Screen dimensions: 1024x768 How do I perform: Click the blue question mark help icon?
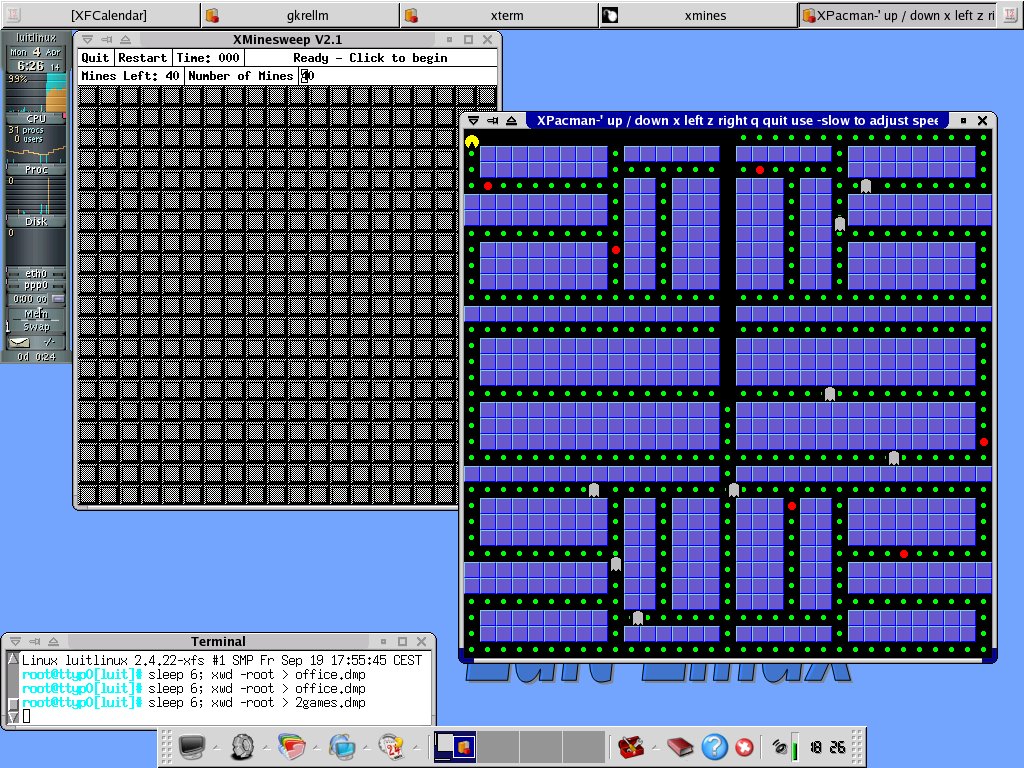tap(714, 746)
